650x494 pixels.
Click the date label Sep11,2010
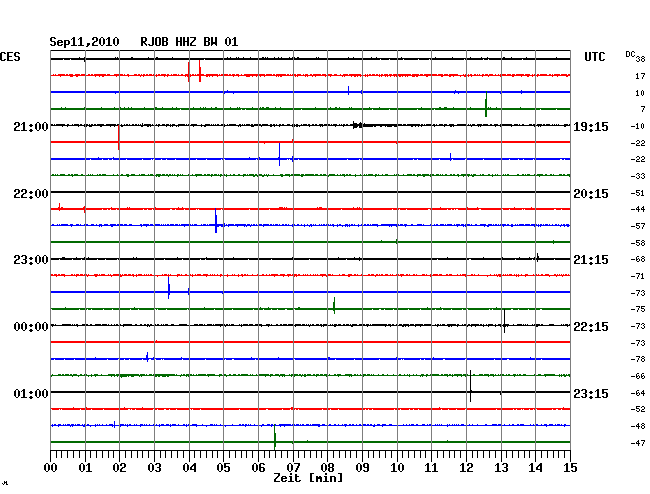tap(84, 42)
